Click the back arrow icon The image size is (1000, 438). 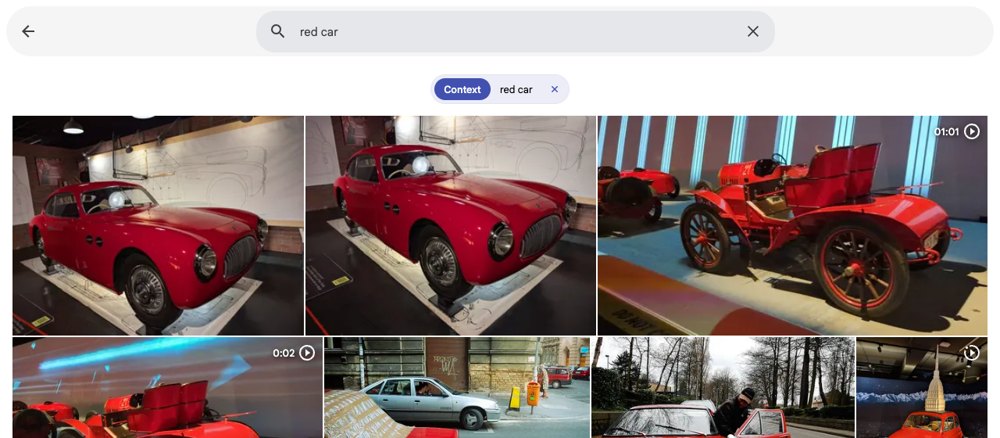click(x=28, y=31)
